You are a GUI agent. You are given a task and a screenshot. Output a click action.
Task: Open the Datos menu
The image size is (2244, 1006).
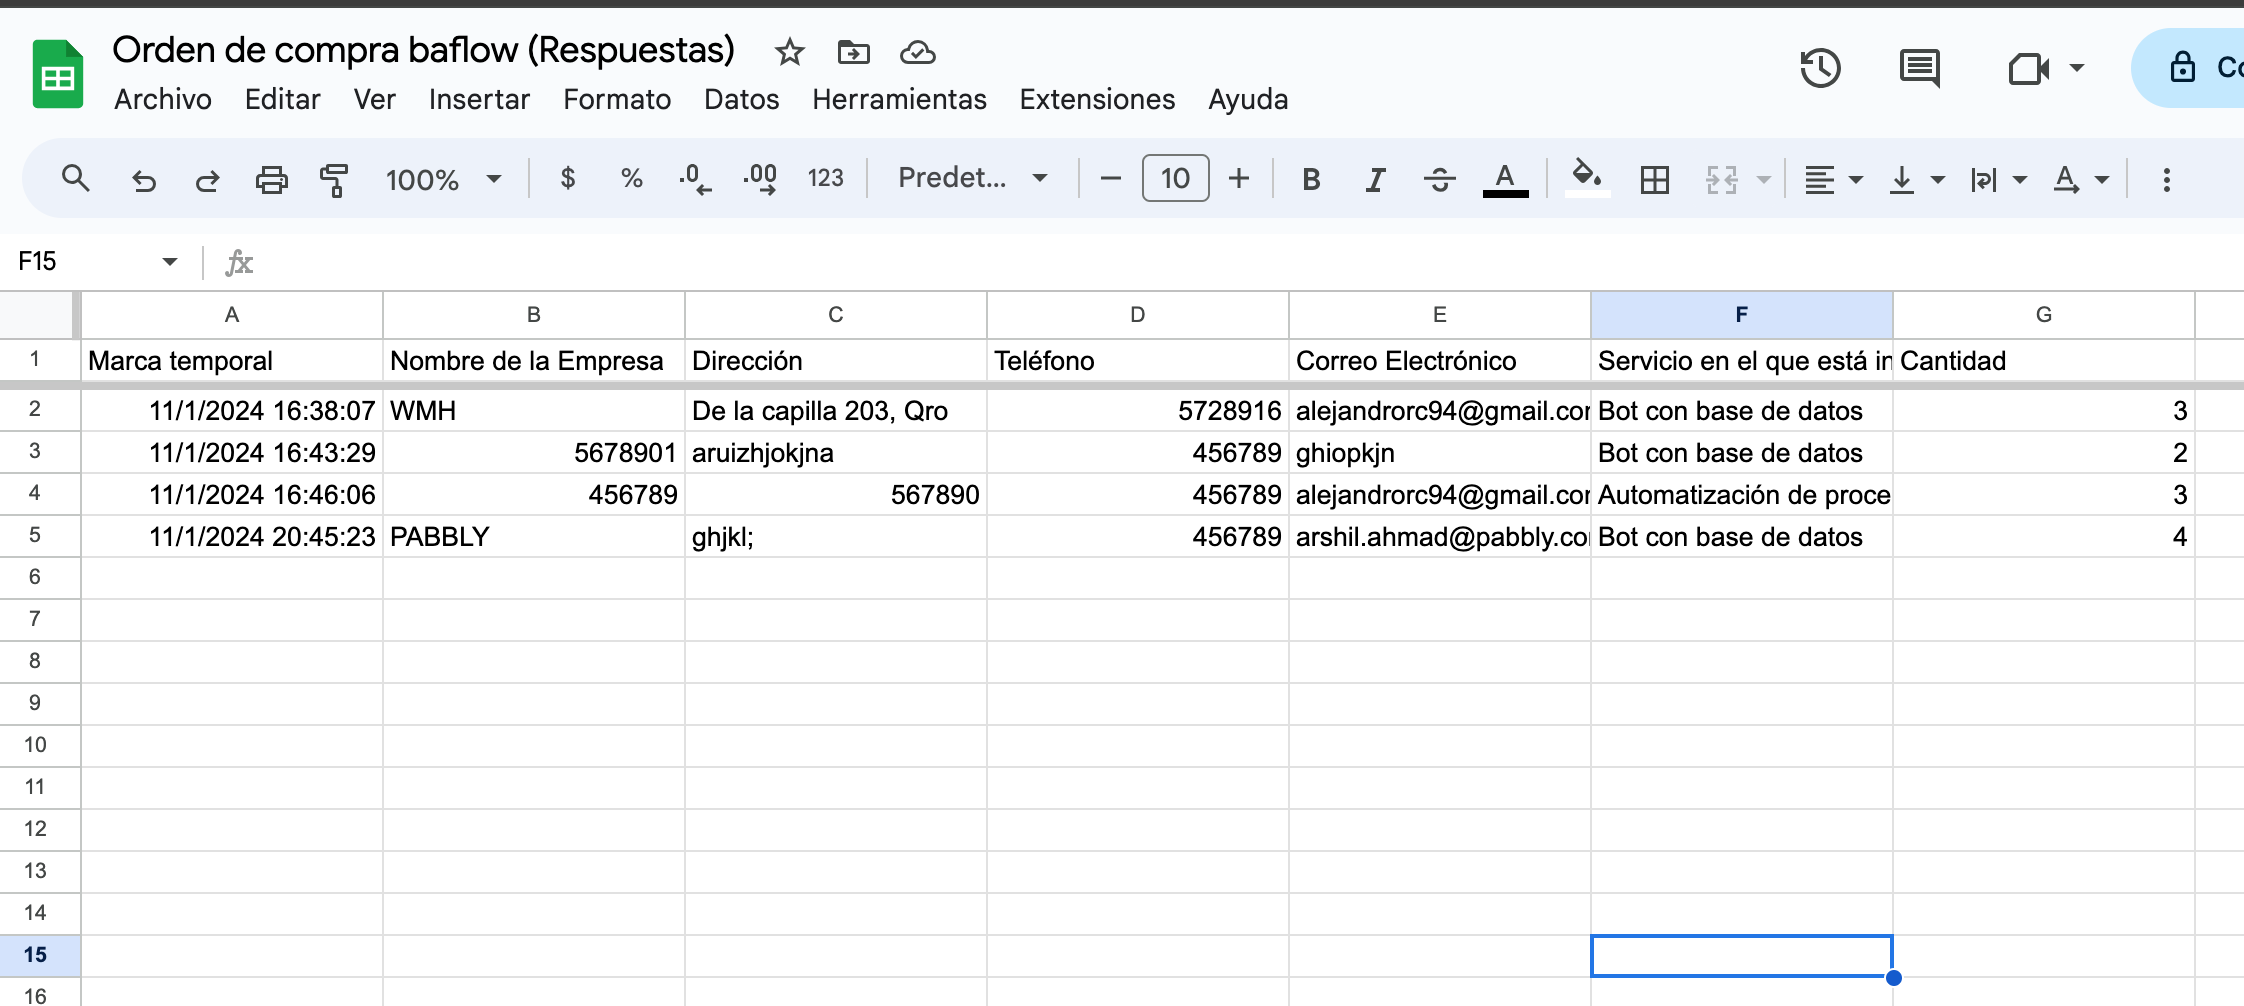tap(742, 99)
